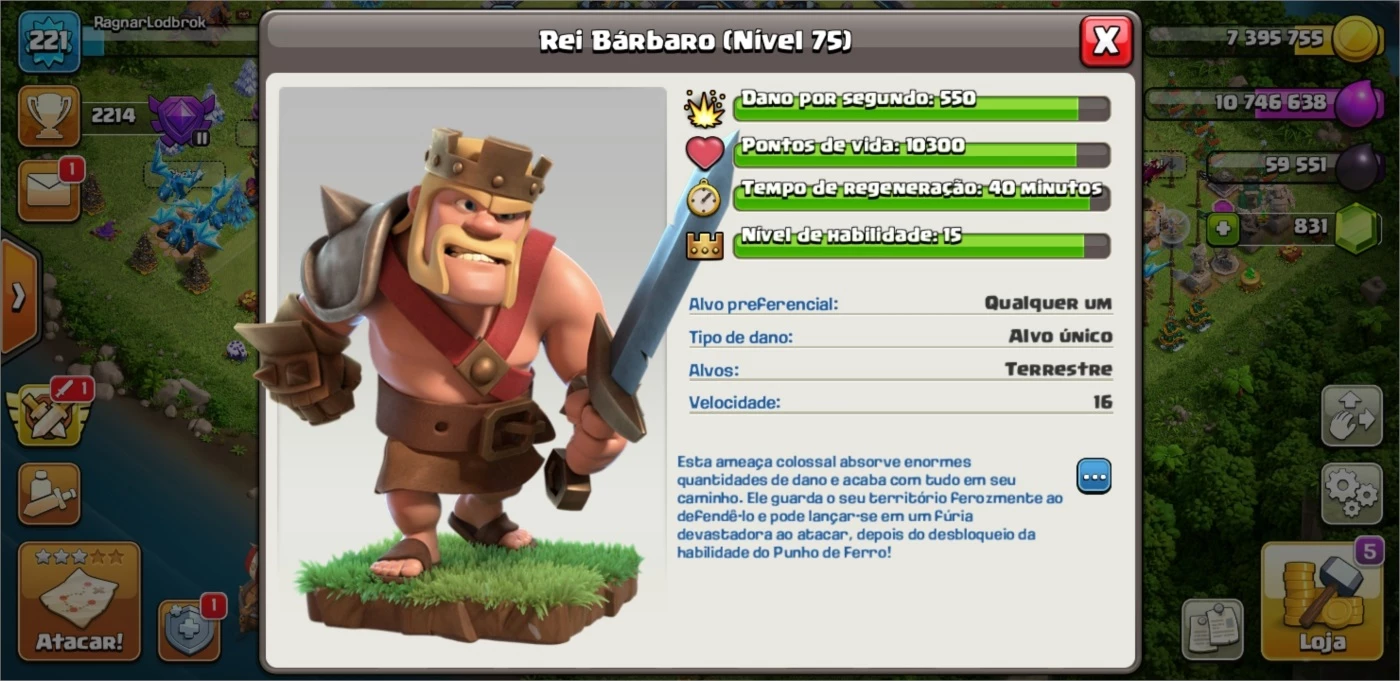Expand description with blue ellipsis button
1400x681 pixels.
coord(1094,477)
